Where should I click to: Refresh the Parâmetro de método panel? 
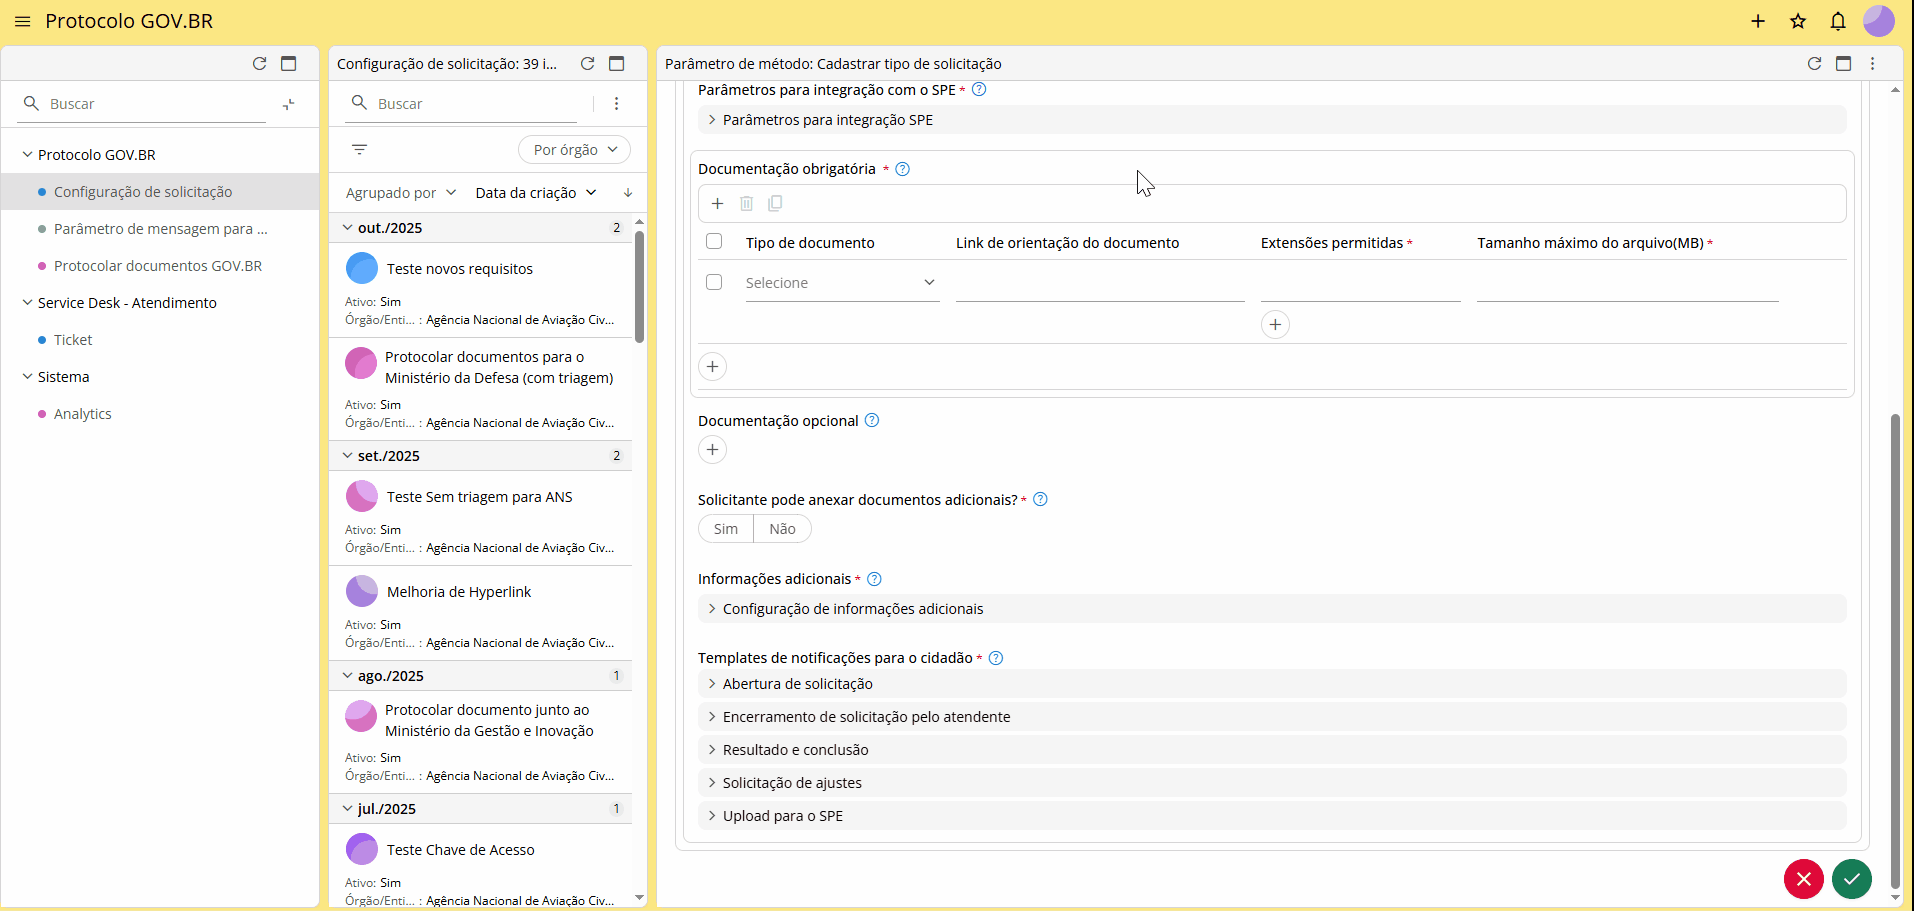tap(1815, 63)
